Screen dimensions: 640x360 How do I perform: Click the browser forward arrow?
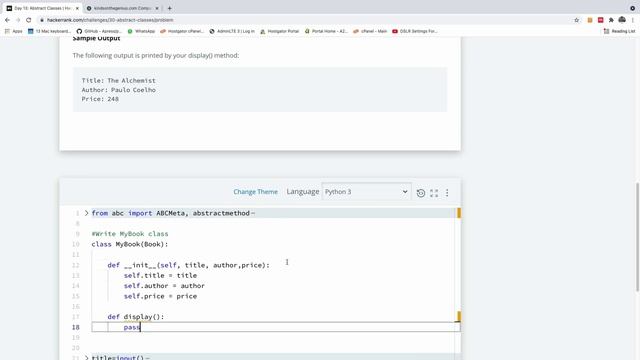[18, 20]
